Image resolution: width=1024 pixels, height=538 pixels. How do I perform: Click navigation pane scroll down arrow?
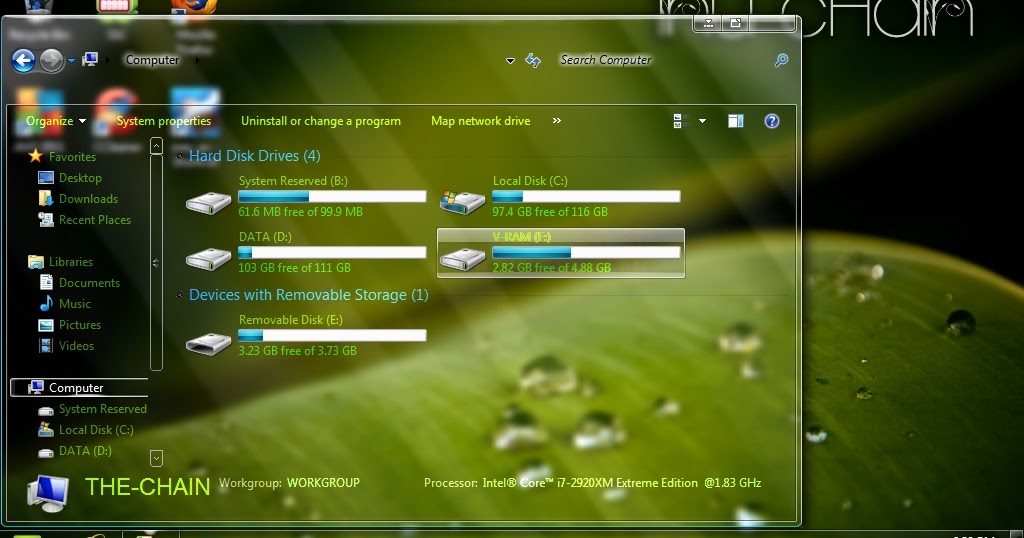pos(156,458)
